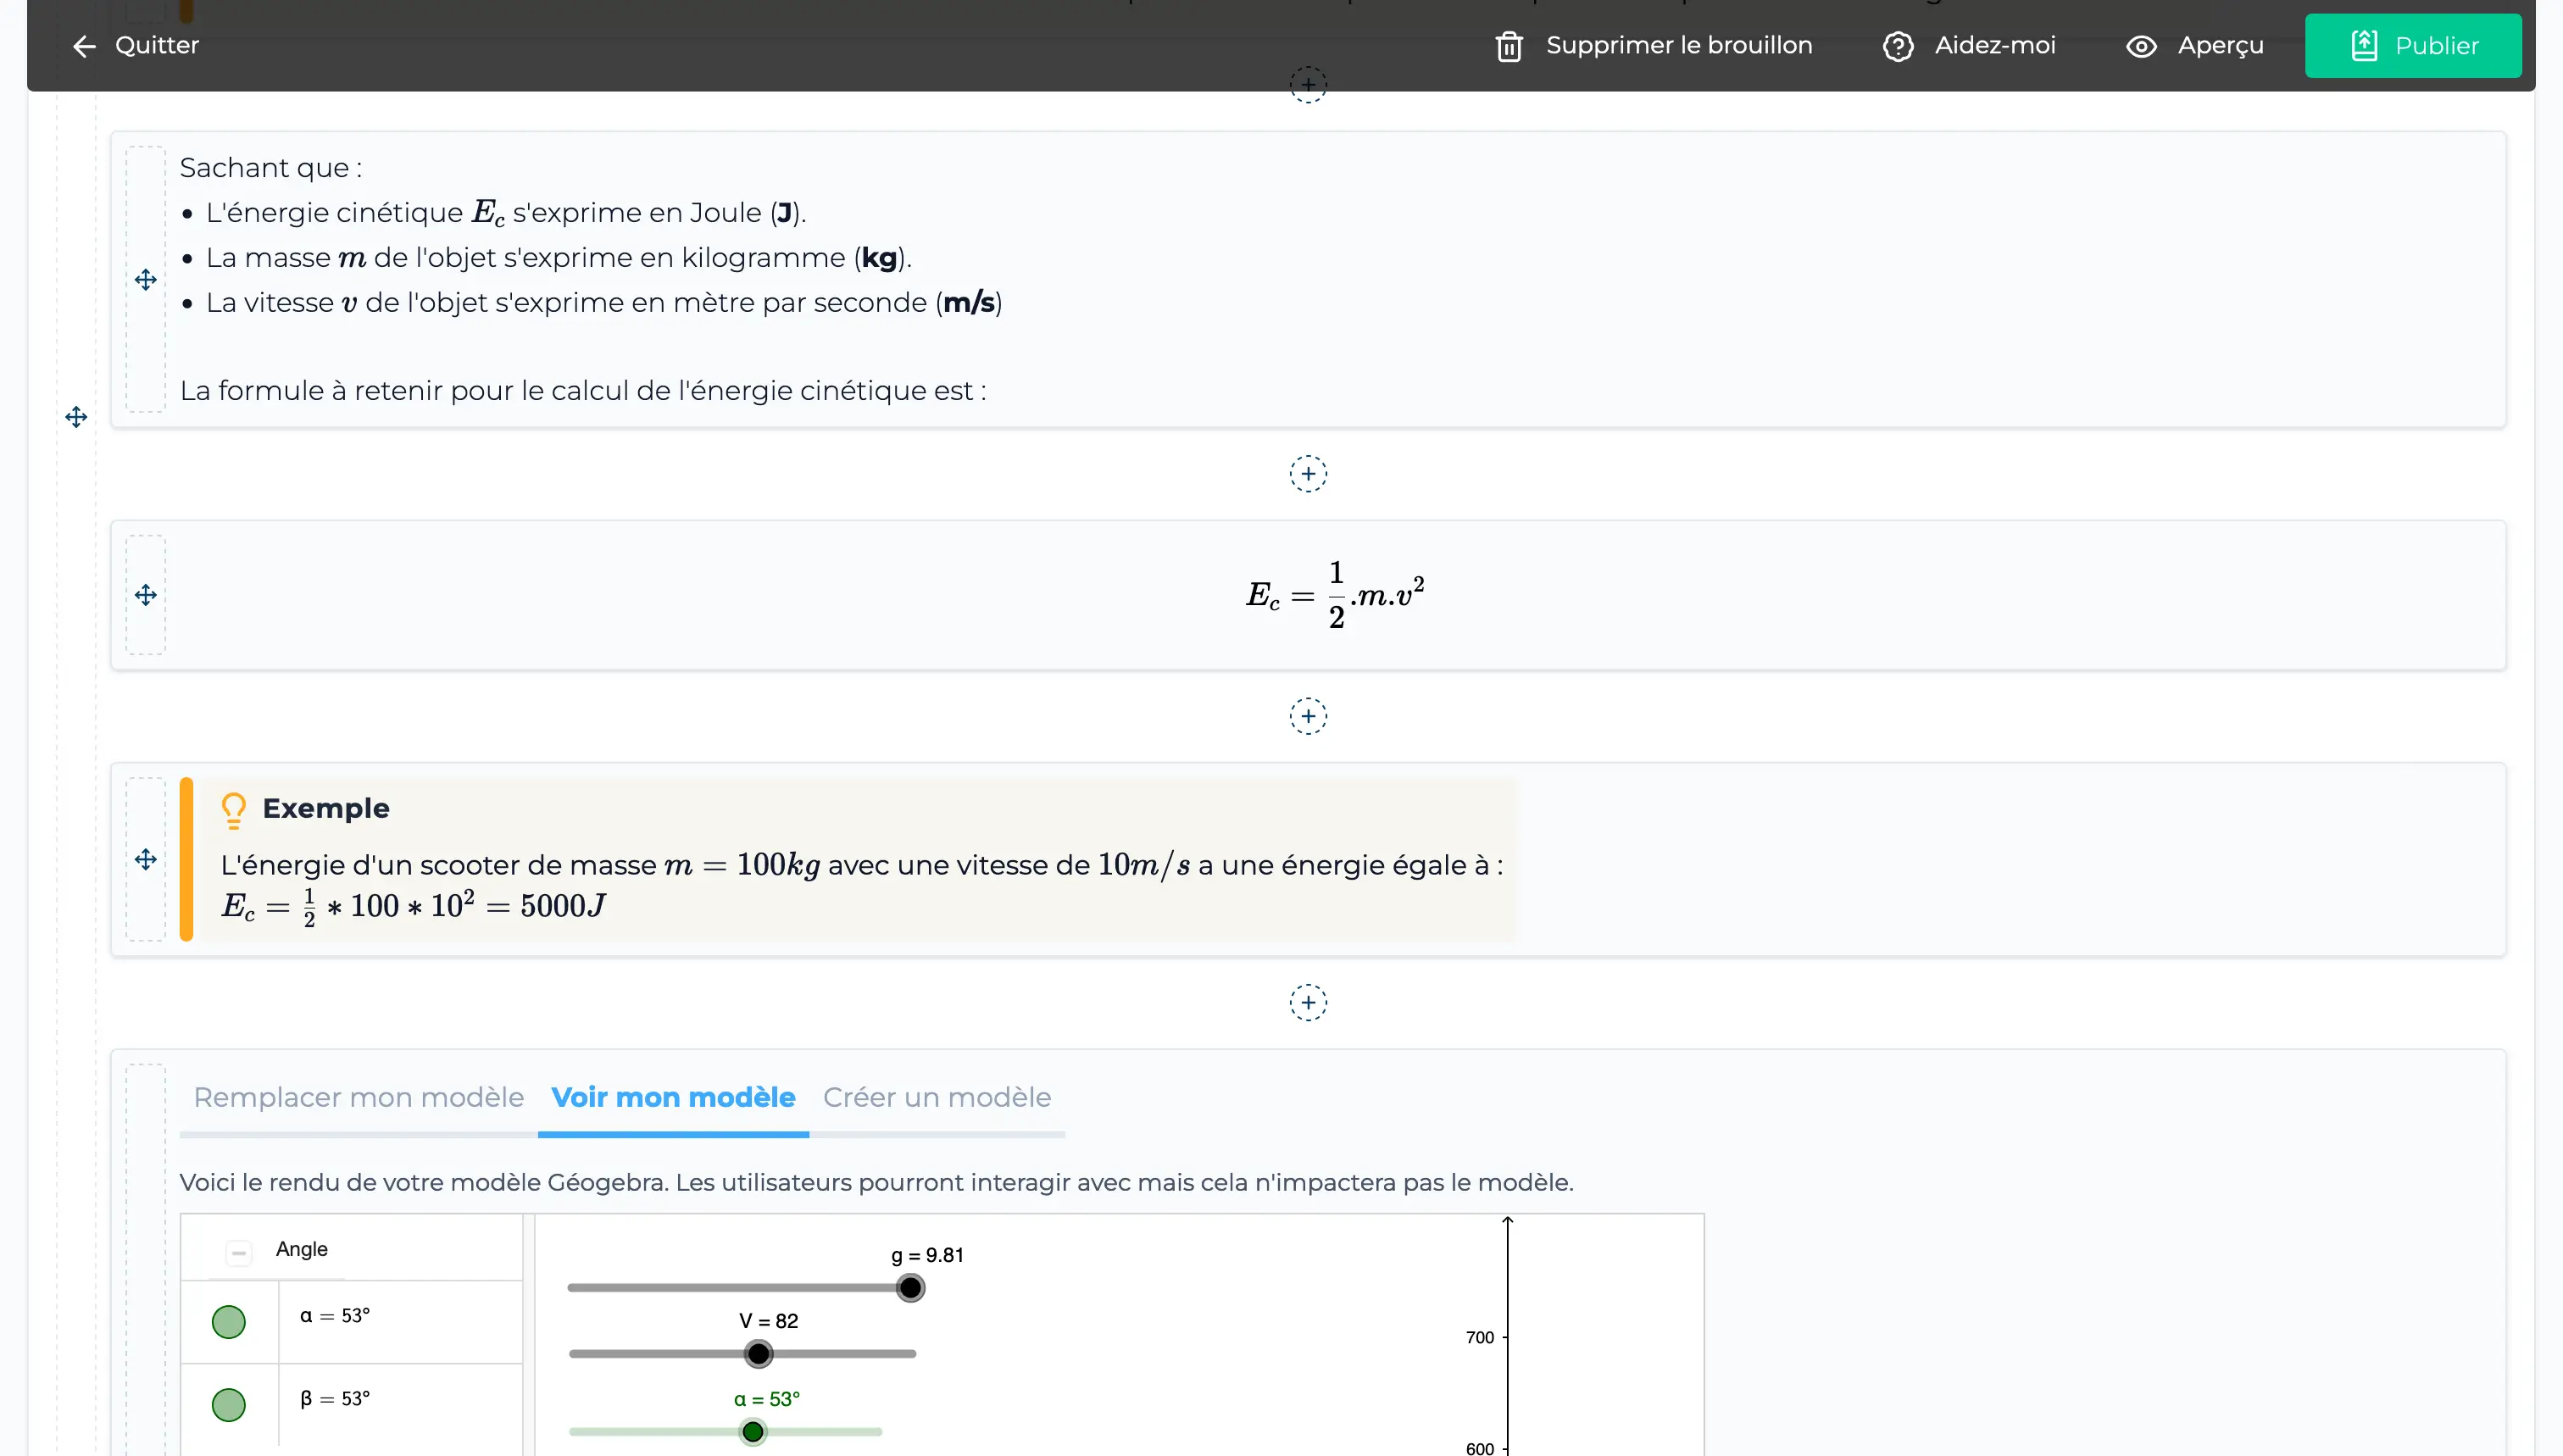Screen dimensions: 2563x1456
Task: Click the Aidez-moi question mark icon
Action: [1897, 46]
